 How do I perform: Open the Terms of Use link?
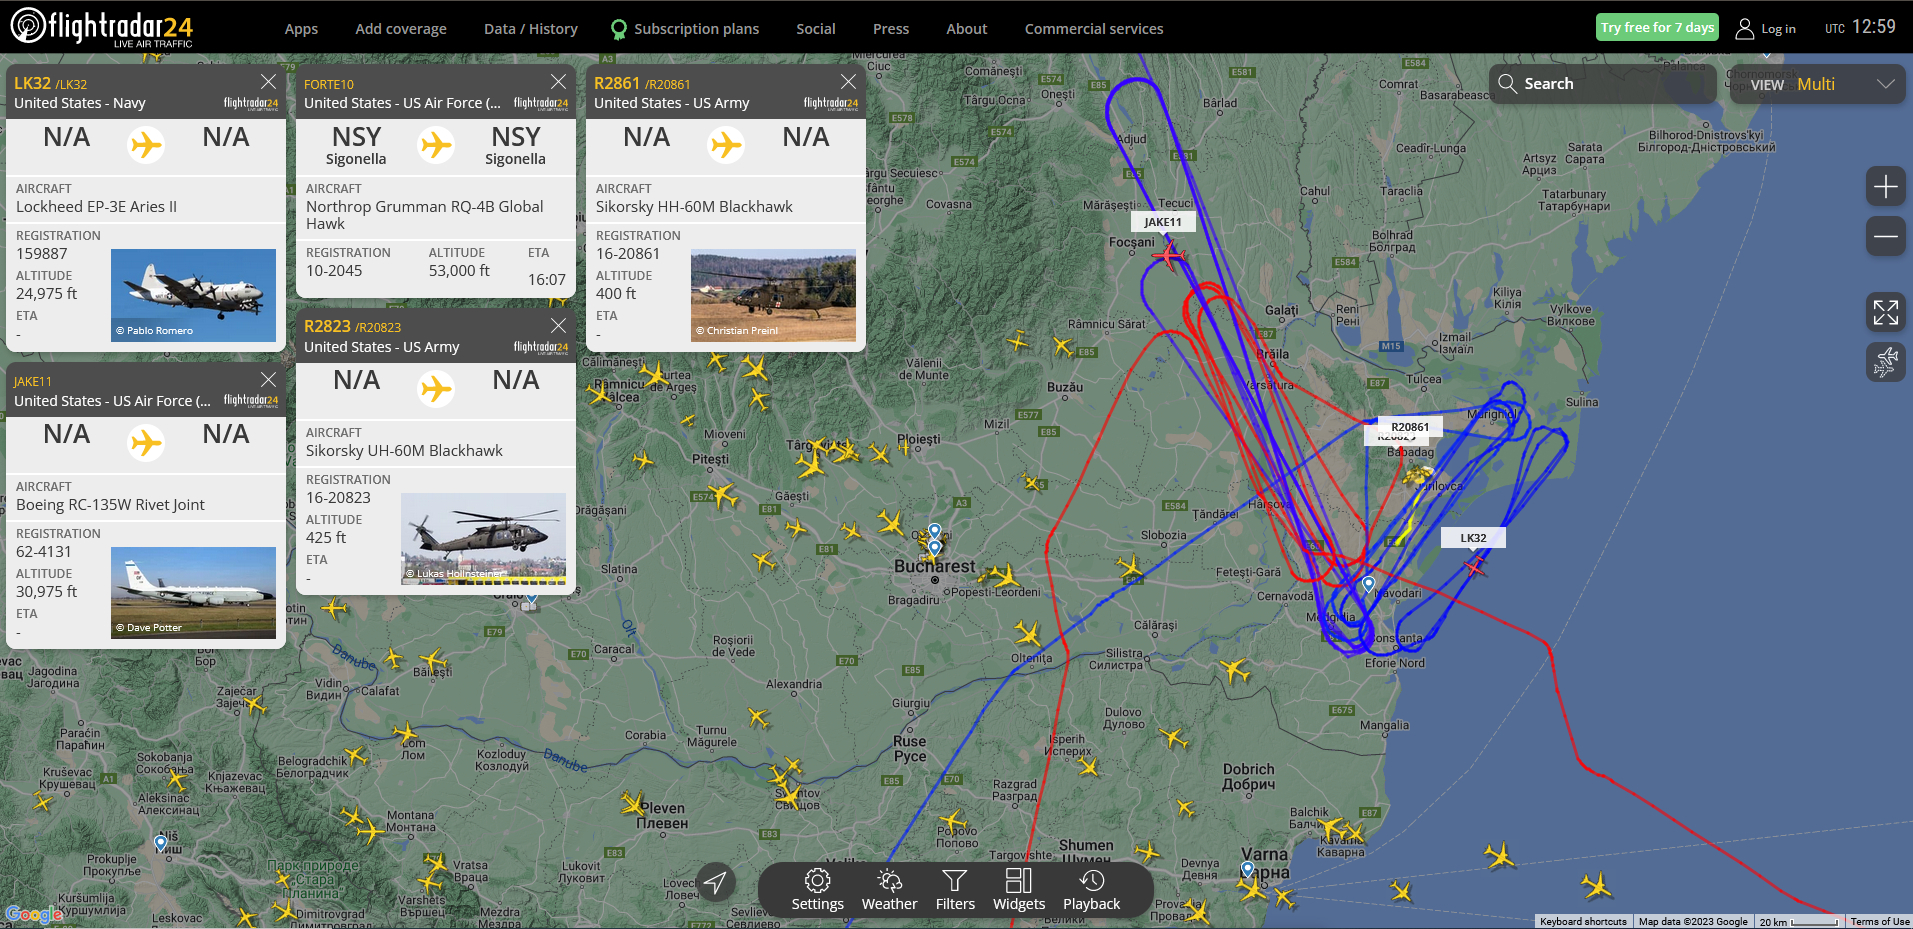point(1880,921)
